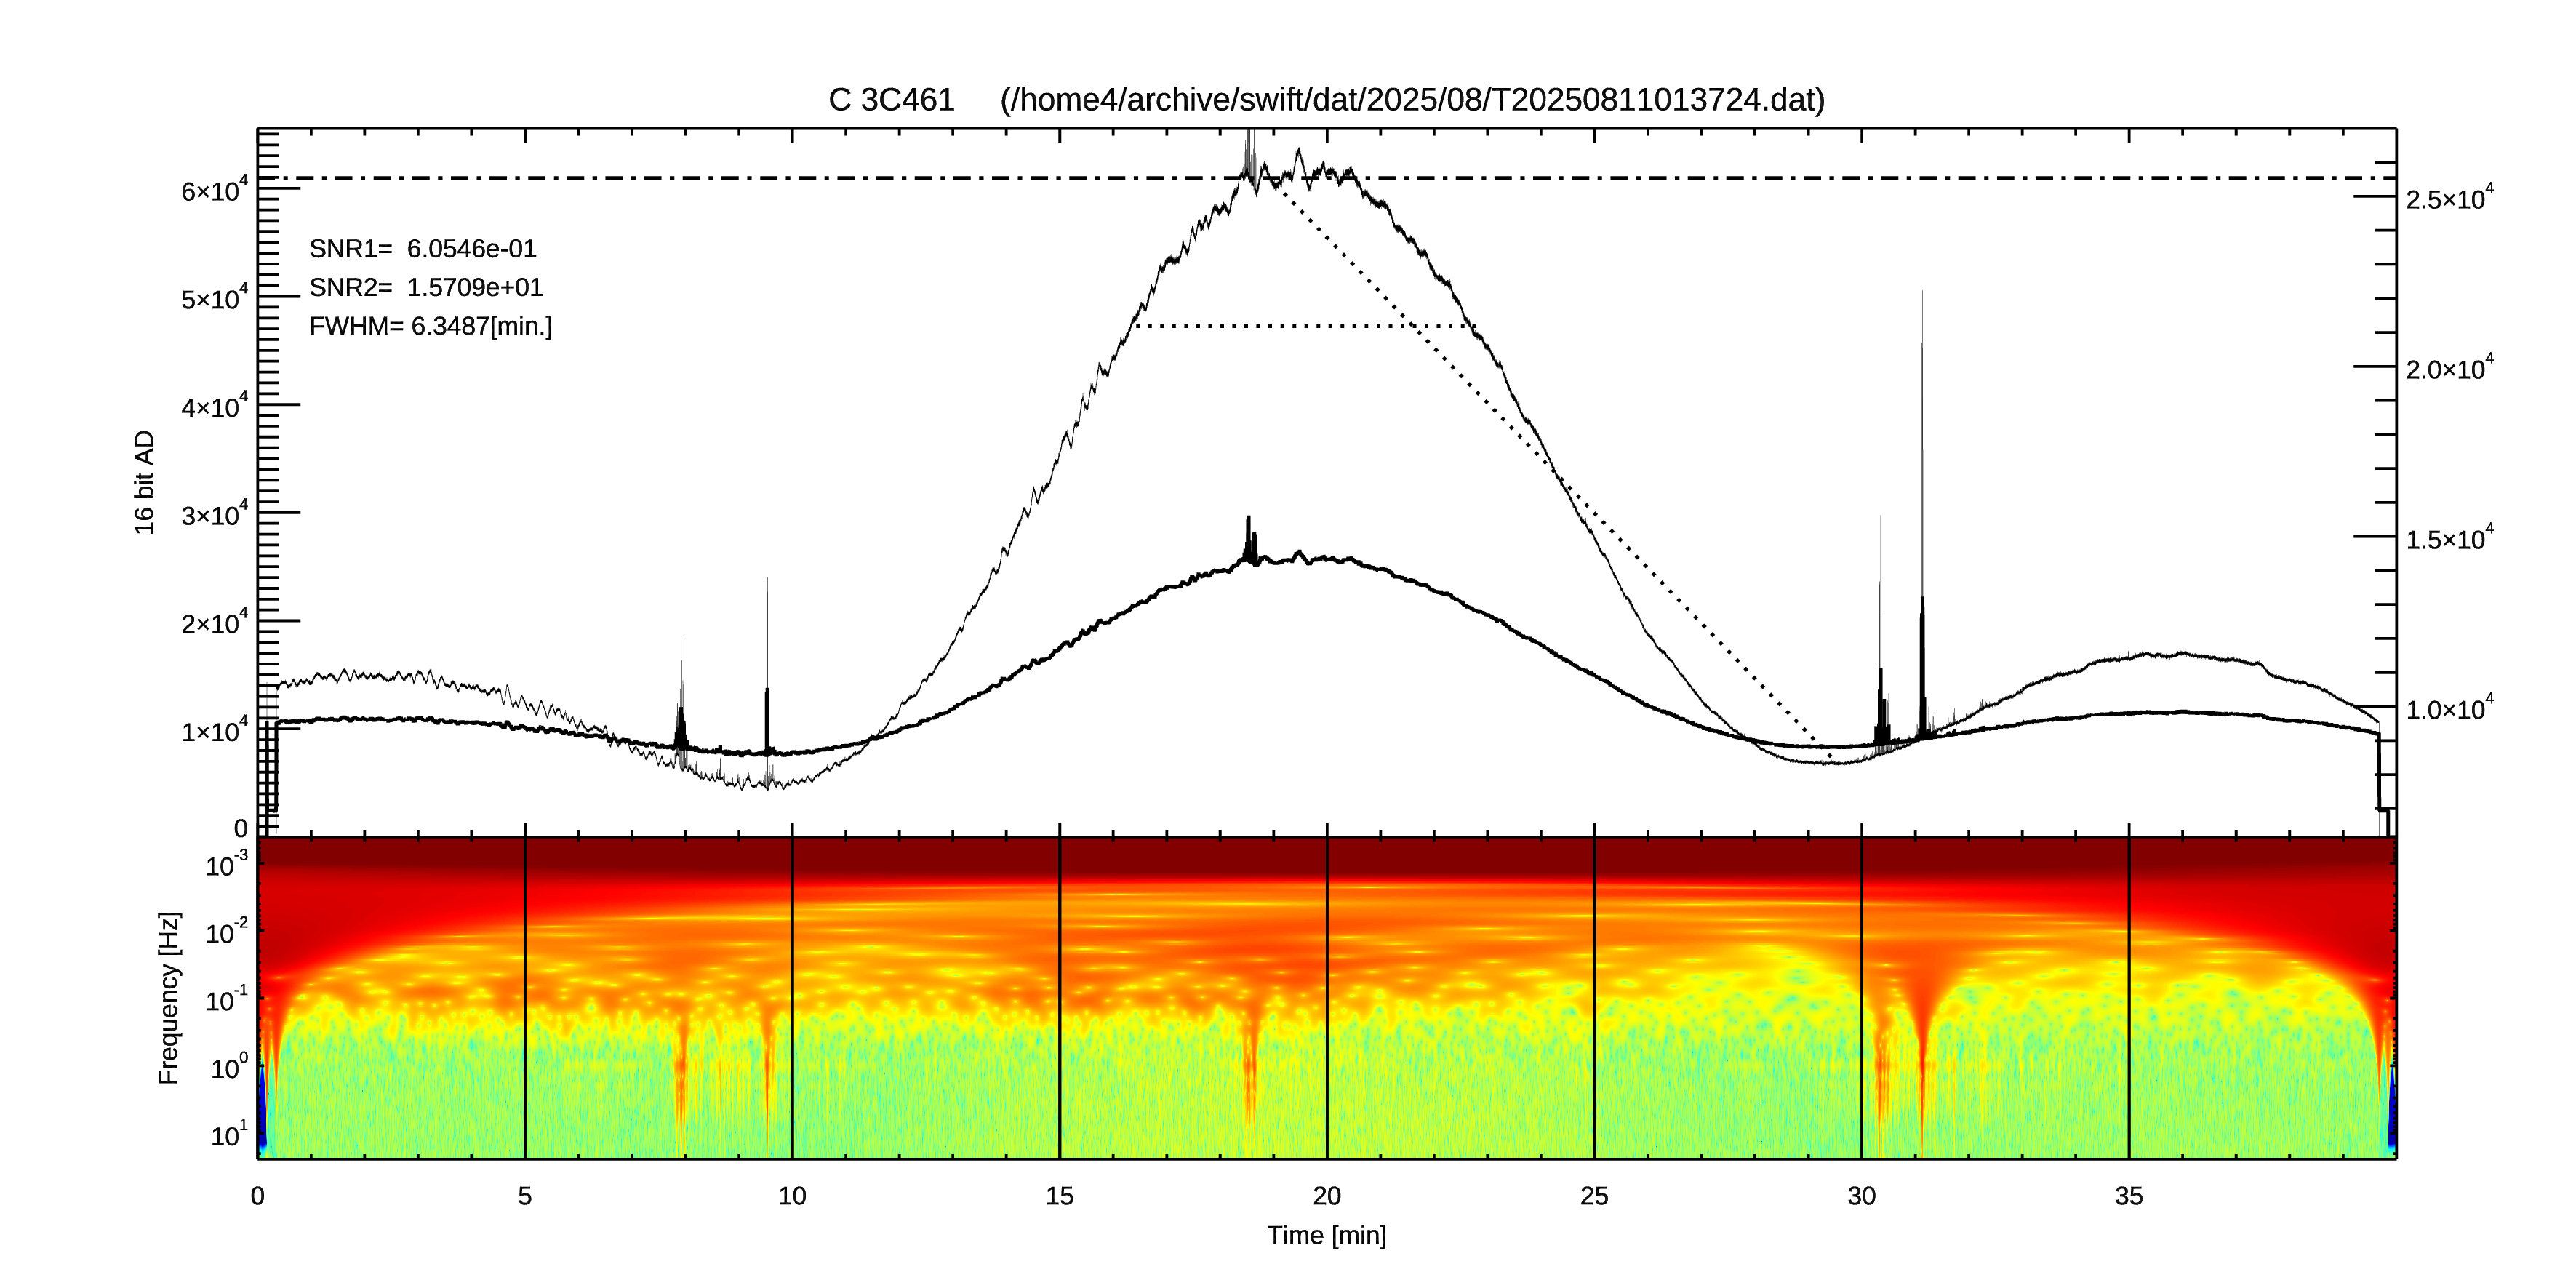Click the frequency tick label 10^-3
The width and height of the screenshot is (2576, 1288).
click(227, 864)
